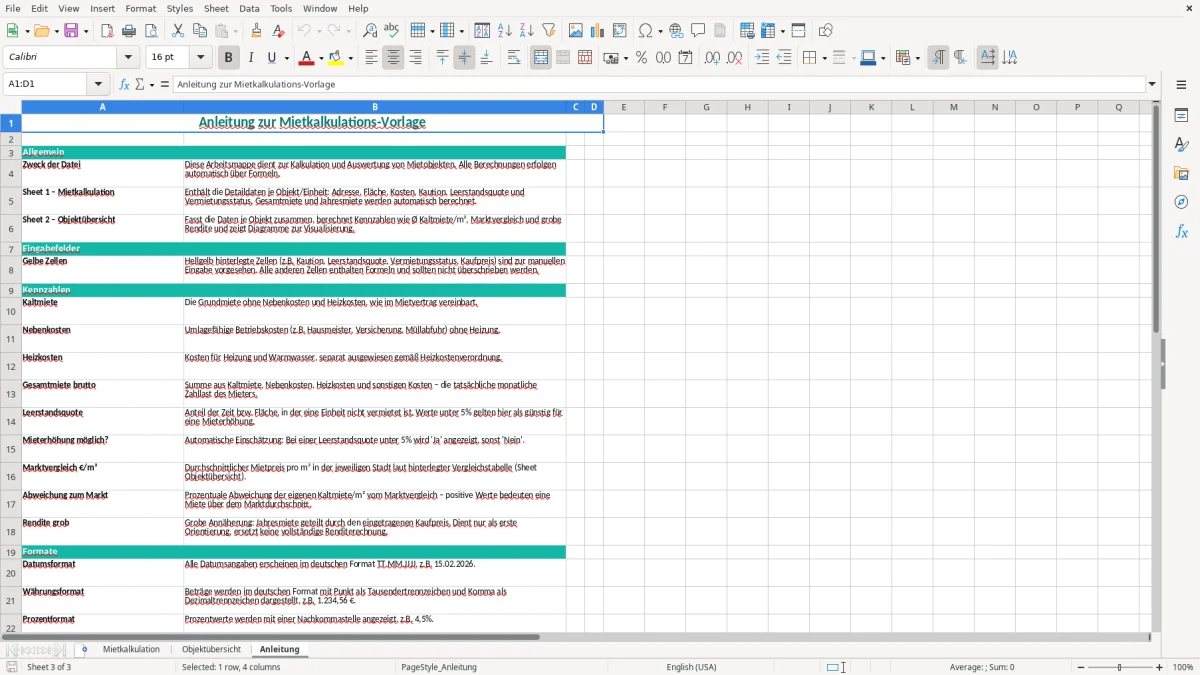Open the font size dropdown

pyautogui.click(x=201, y=58)
